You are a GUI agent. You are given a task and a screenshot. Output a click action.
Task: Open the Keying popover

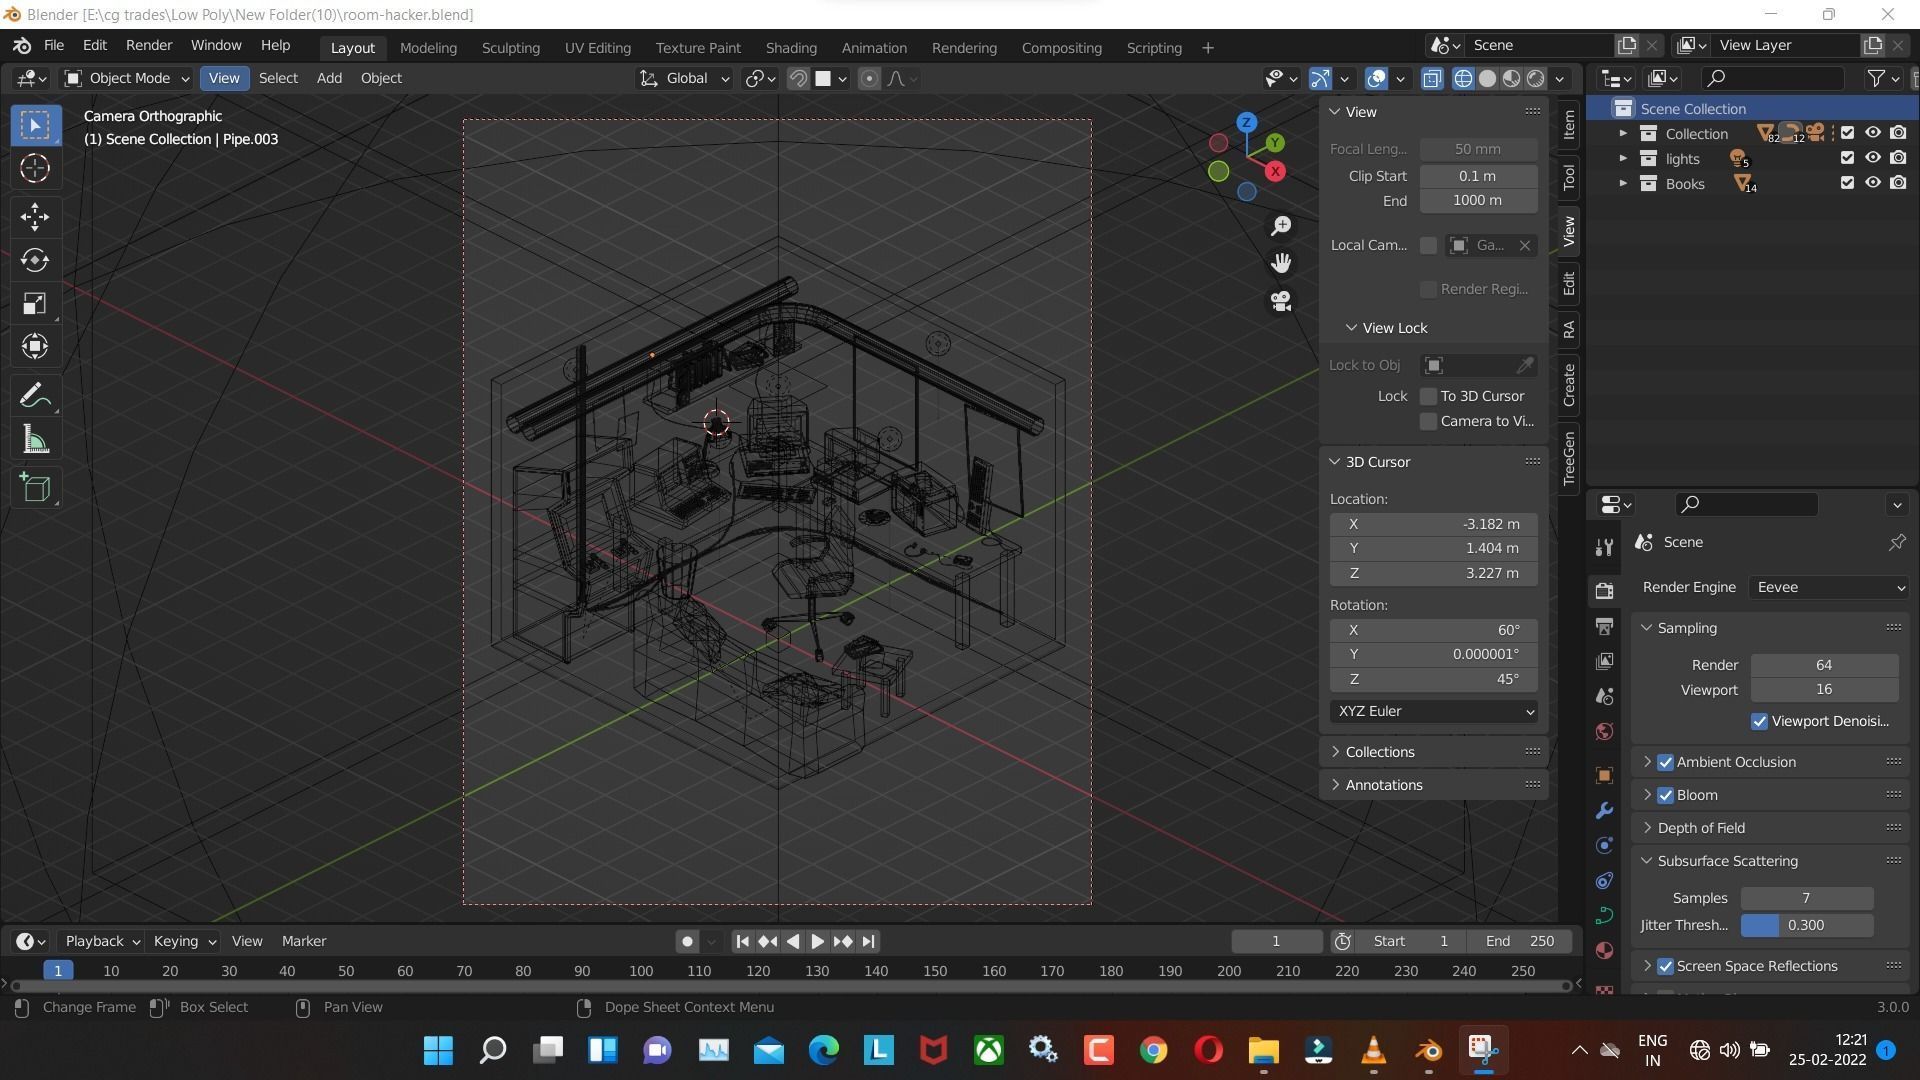(184, 941)
